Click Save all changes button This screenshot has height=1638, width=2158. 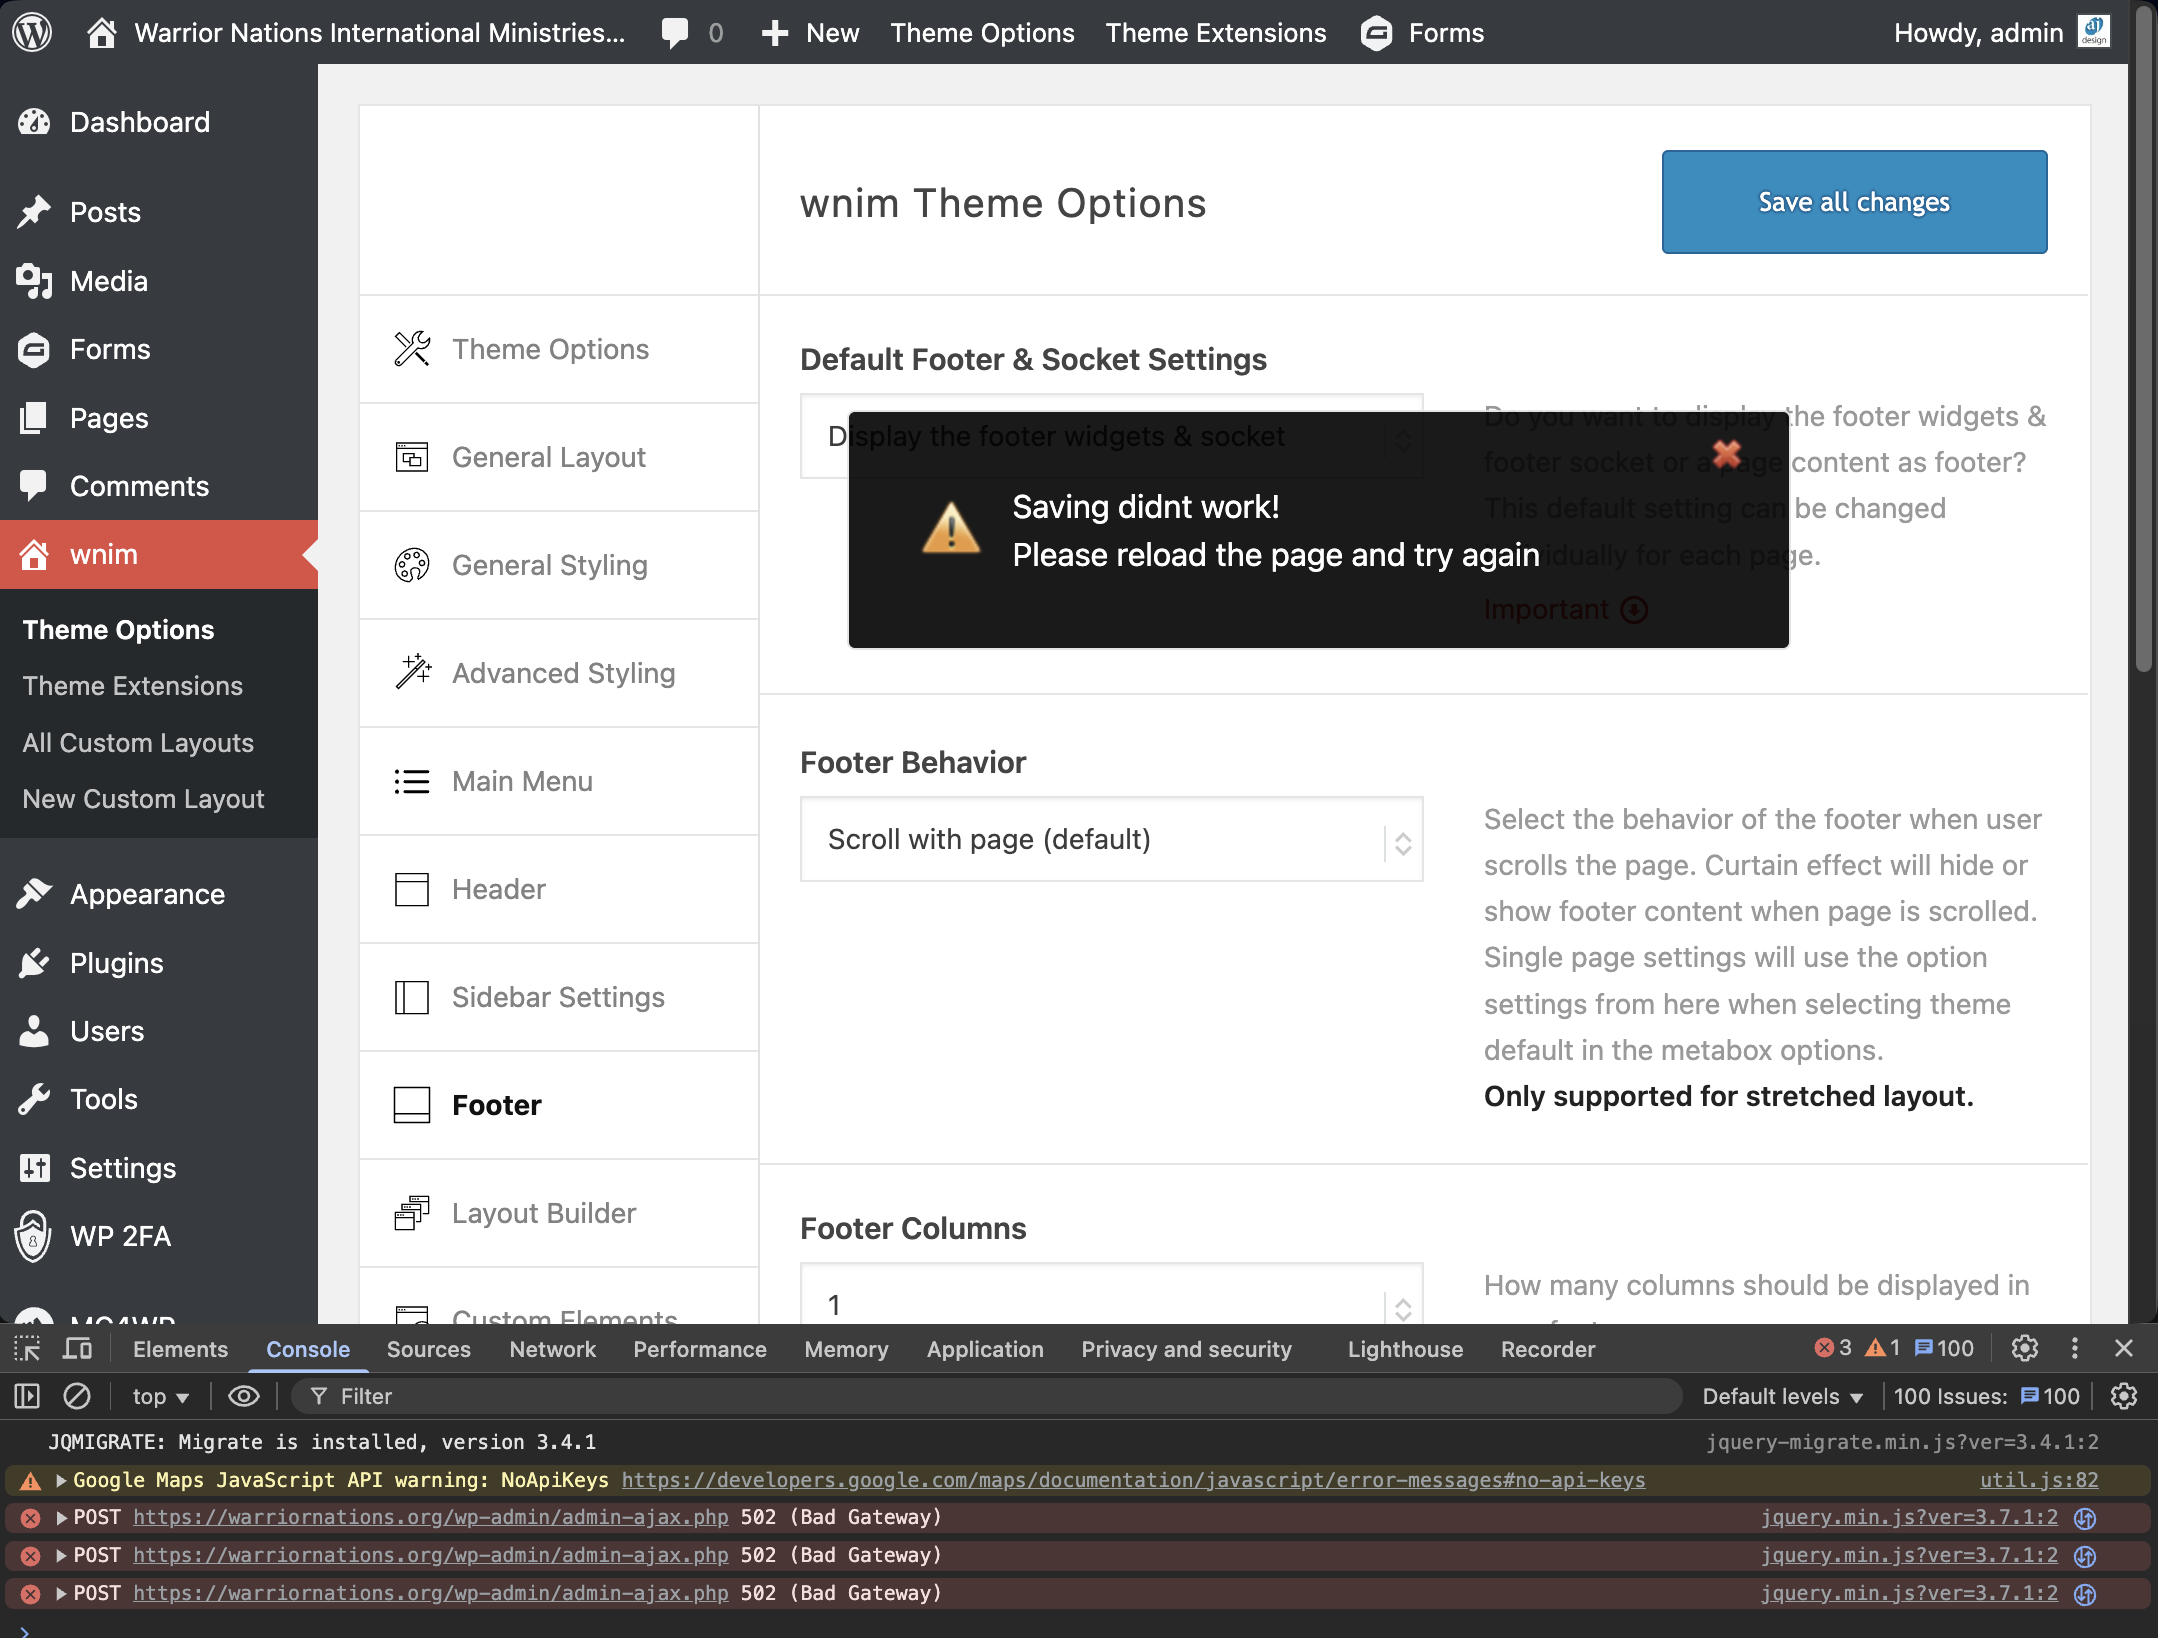(x=1854, y=202)
